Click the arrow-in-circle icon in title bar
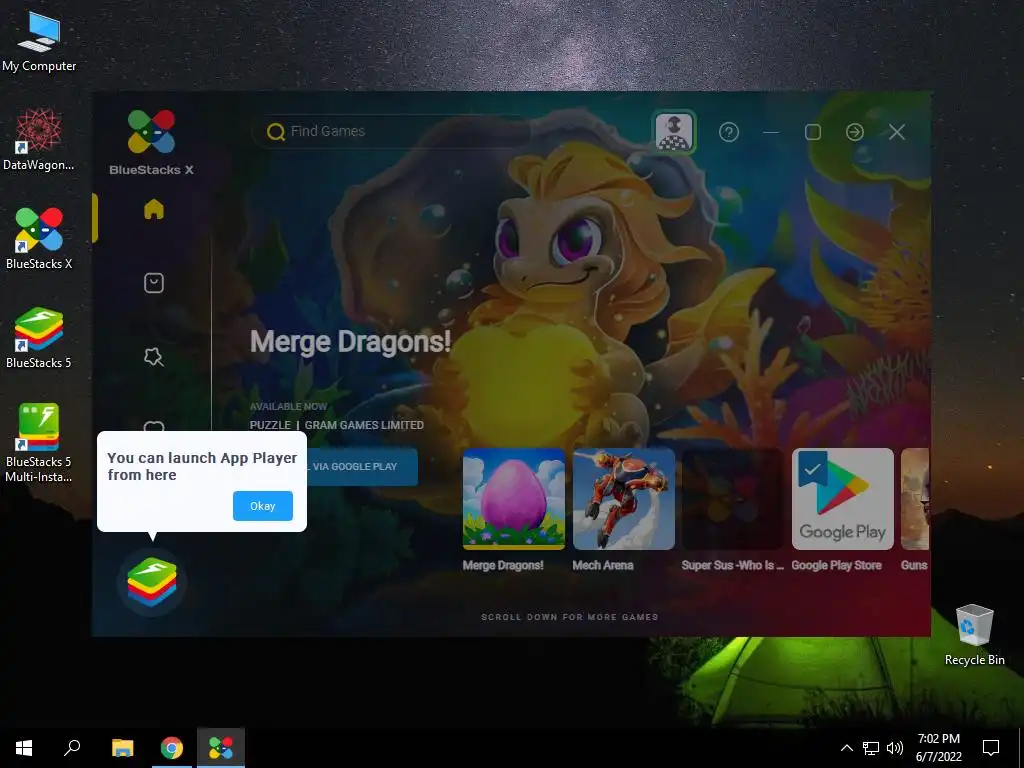Screen dimensions: 1024x768 tap(855, 132)
